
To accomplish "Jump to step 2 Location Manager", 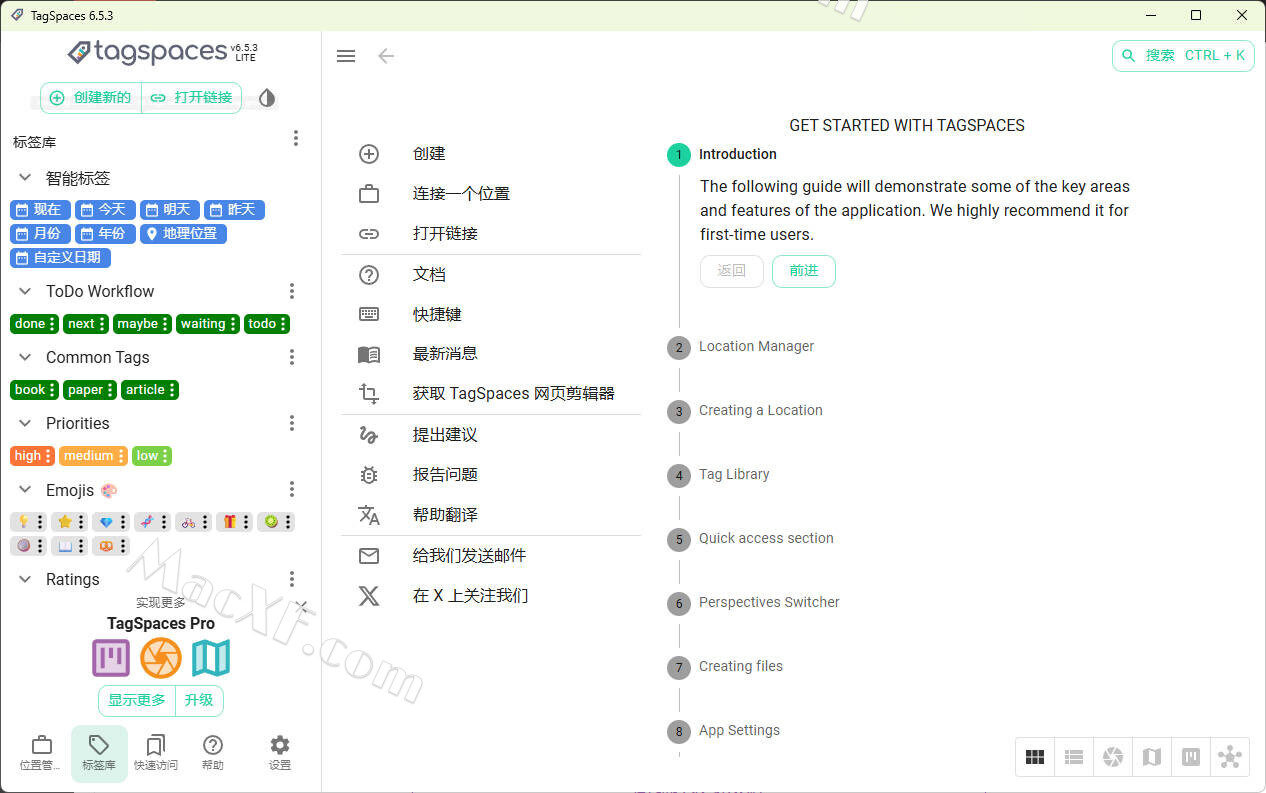I will (x=741, y=347).
